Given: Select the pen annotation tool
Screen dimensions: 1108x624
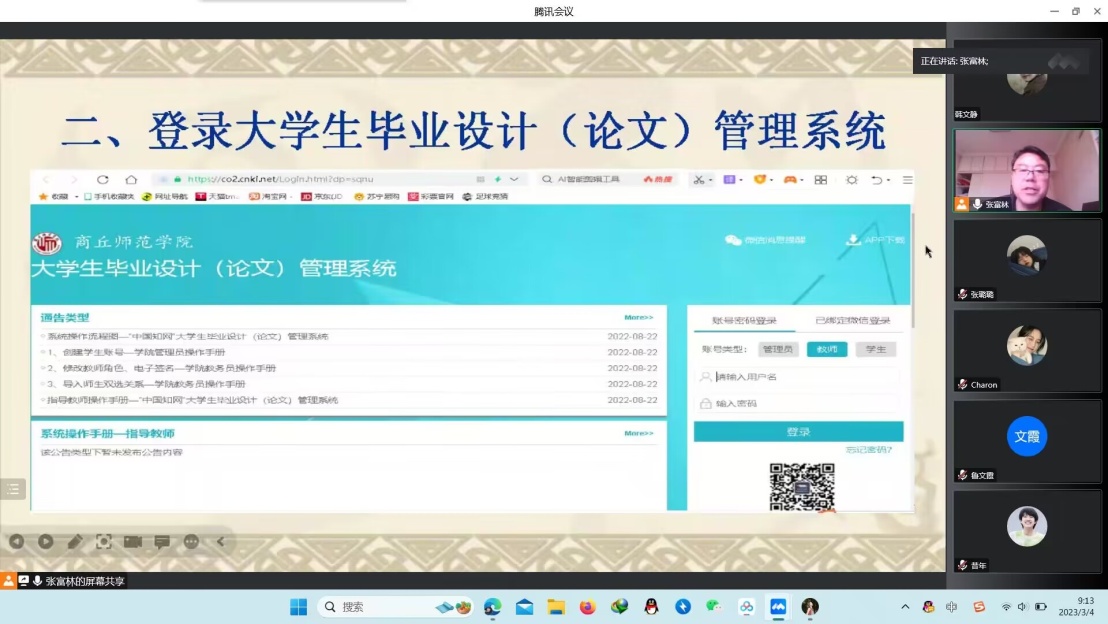Looking at the screenshot, I should 75,542.
